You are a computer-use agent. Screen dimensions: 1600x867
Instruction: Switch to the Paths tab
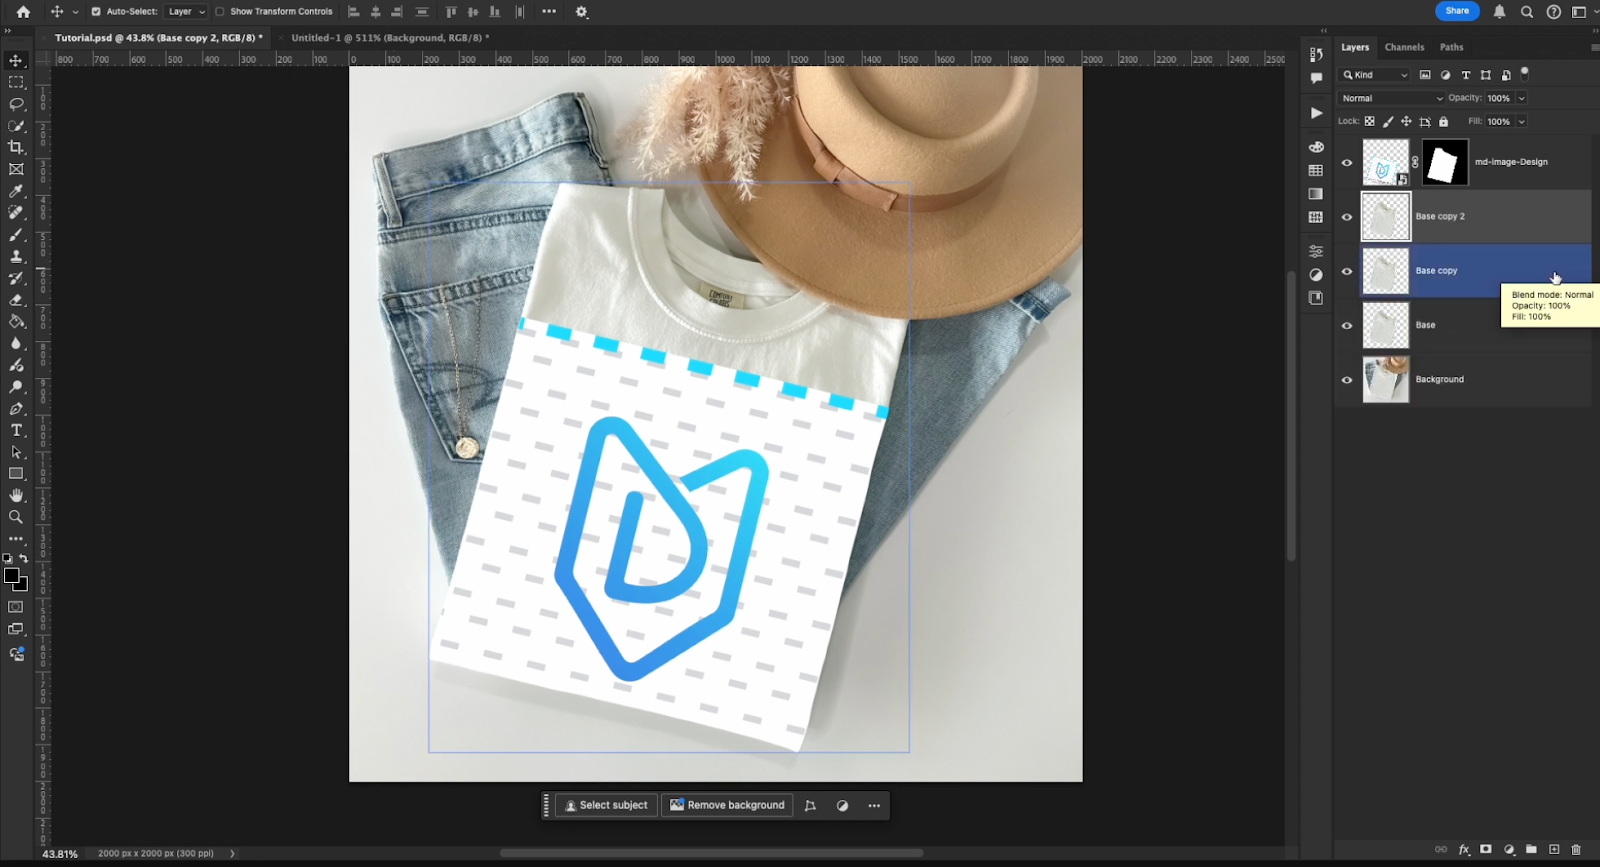pyautogui.click(x=1451, y=47)
